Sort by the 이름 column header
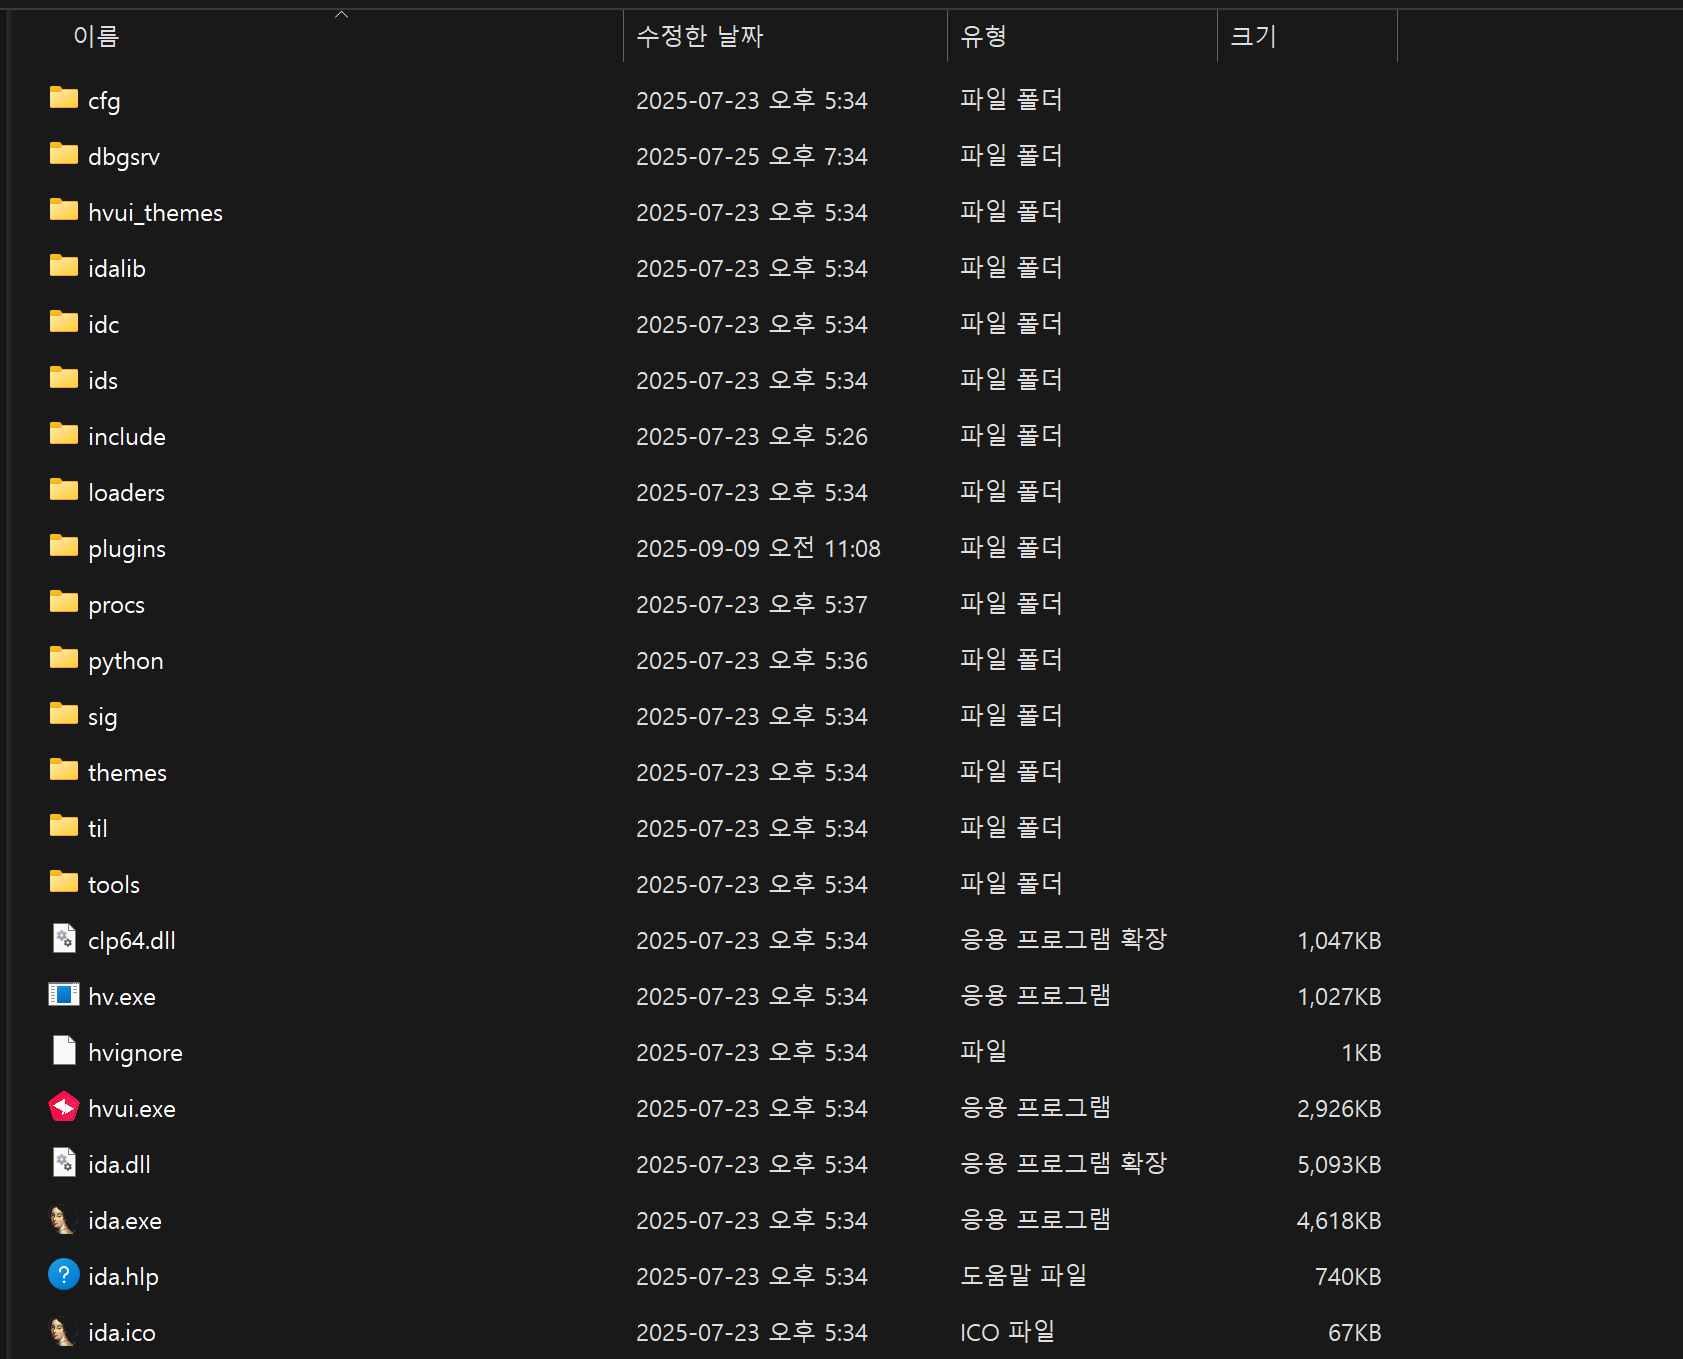The height and width of the screenshot is (1359, 1683). tap(96, 37)
